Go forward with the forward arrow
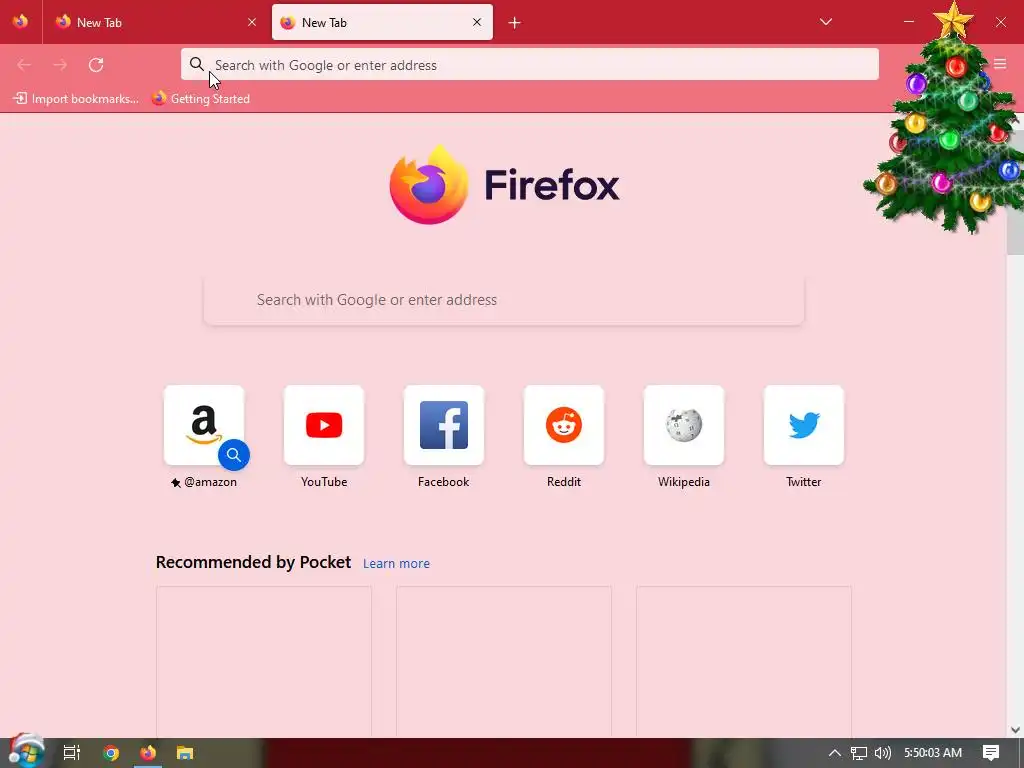 pyautogui.click(x=60, y=65)
